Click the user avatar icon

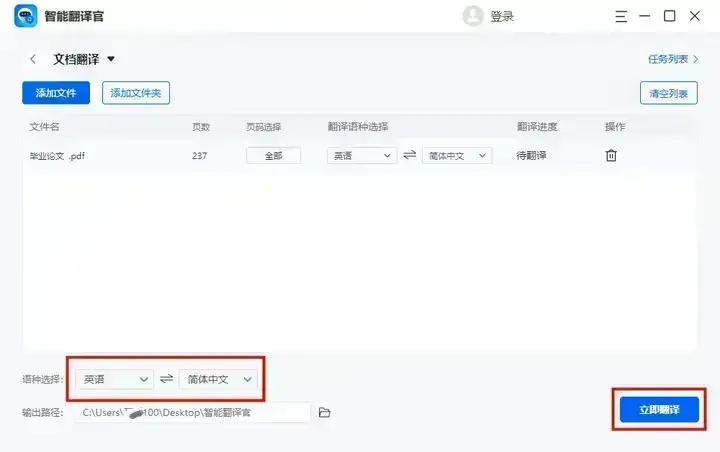(473, 16)
